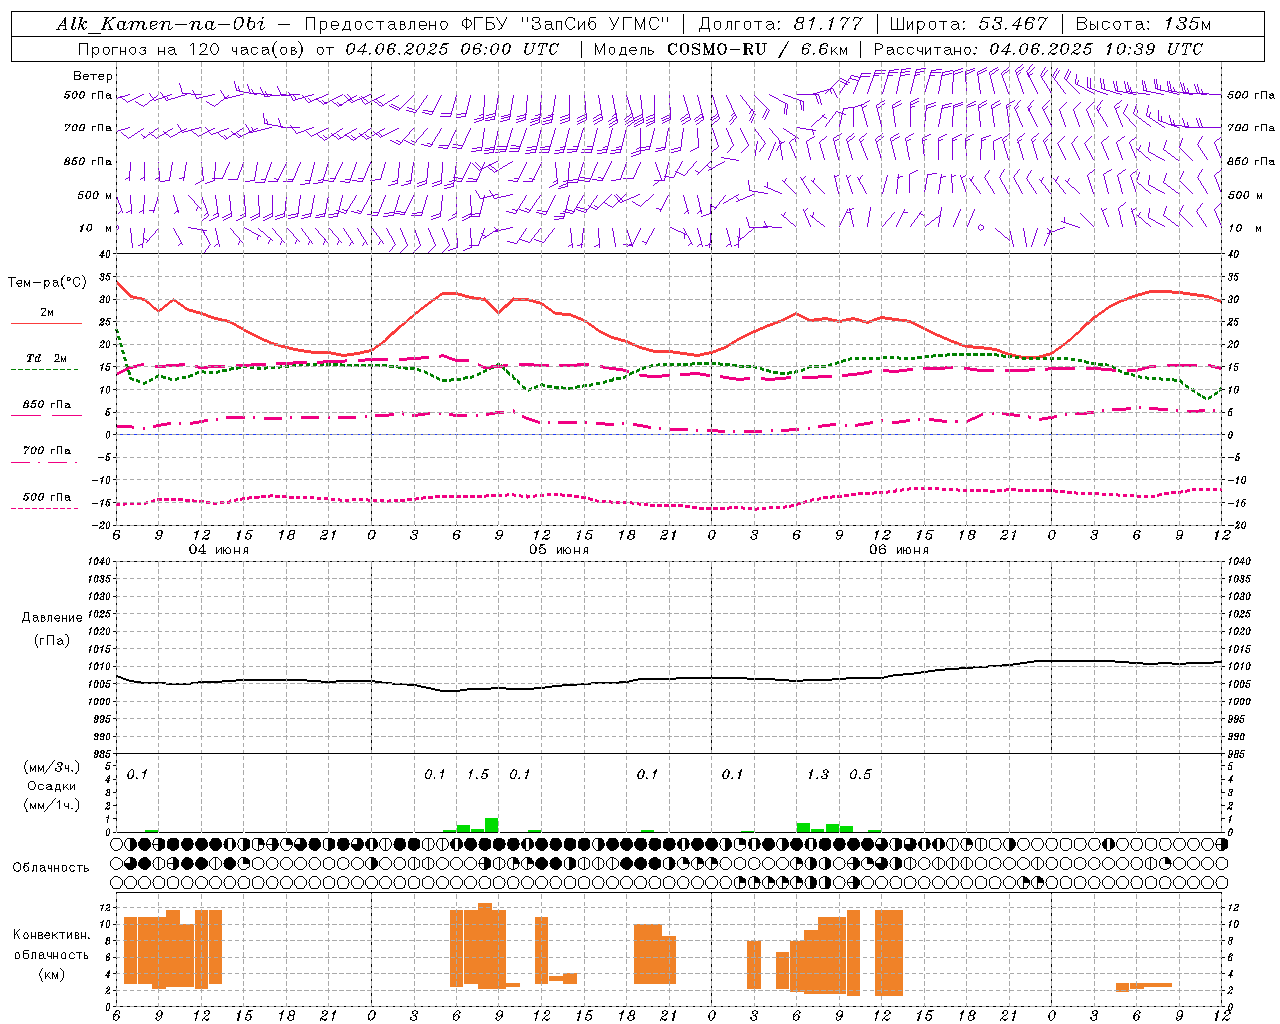
Task: Click the (км) convective cloud unit label
Action: click(x=51, y=974)
